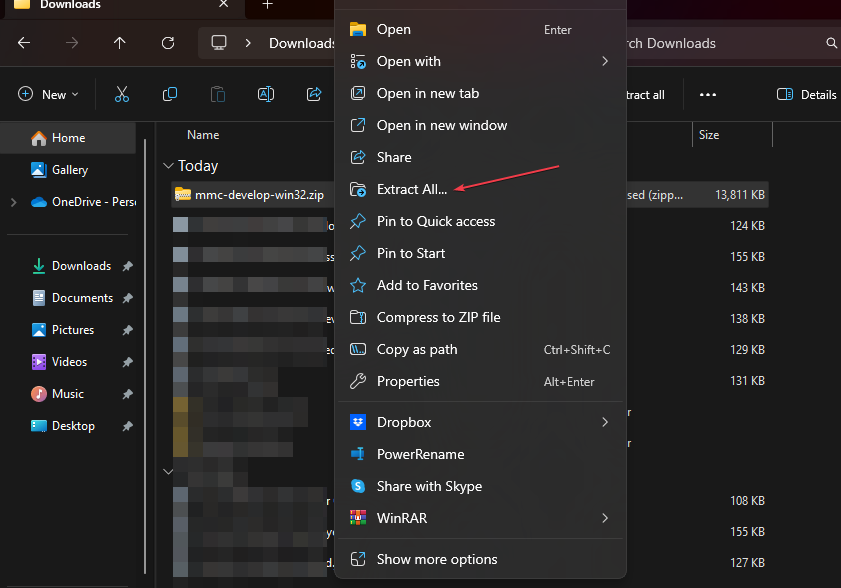The width and height of the screenshot is (841, 588).
Task: Open Pictures in the sidebar
Action: (73, 330)
